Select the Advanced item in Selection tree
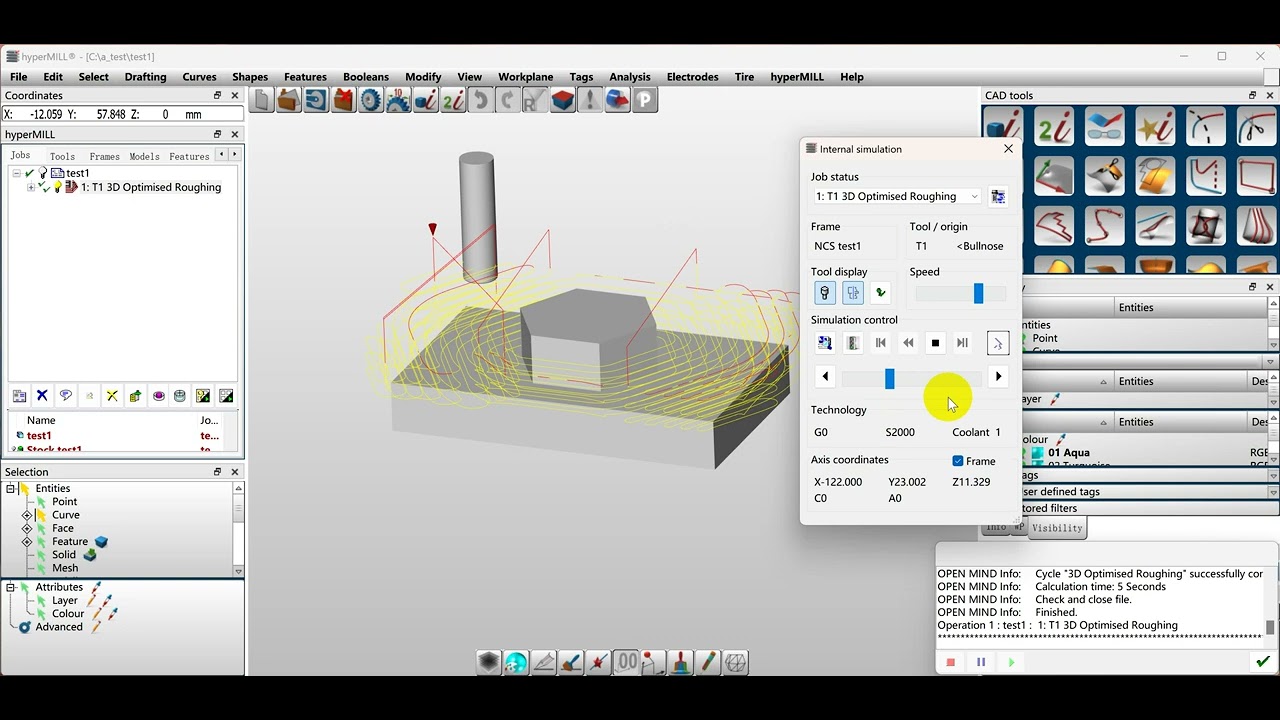 pyautogui.click(x=59, y=627)
